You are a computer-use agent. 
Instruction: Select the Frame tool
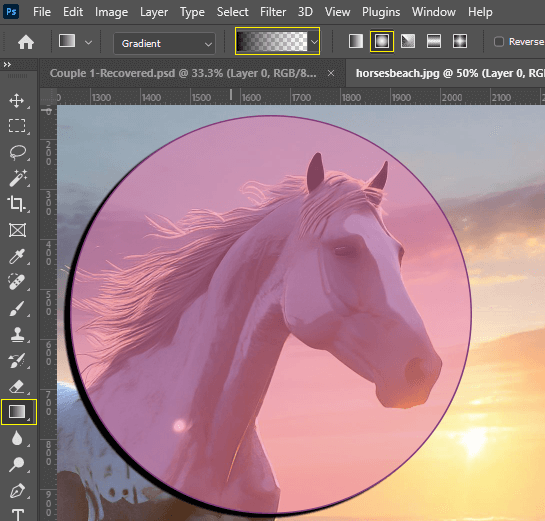(x=17, y=230)
